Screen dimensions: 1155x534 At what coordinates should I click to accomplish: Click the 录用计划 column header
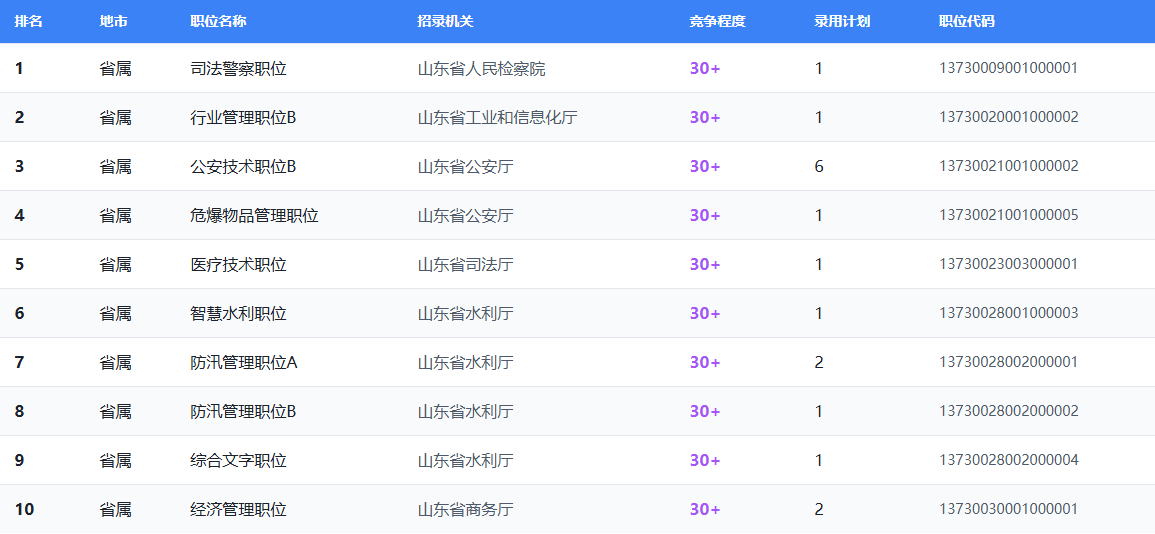click(842, 21)
